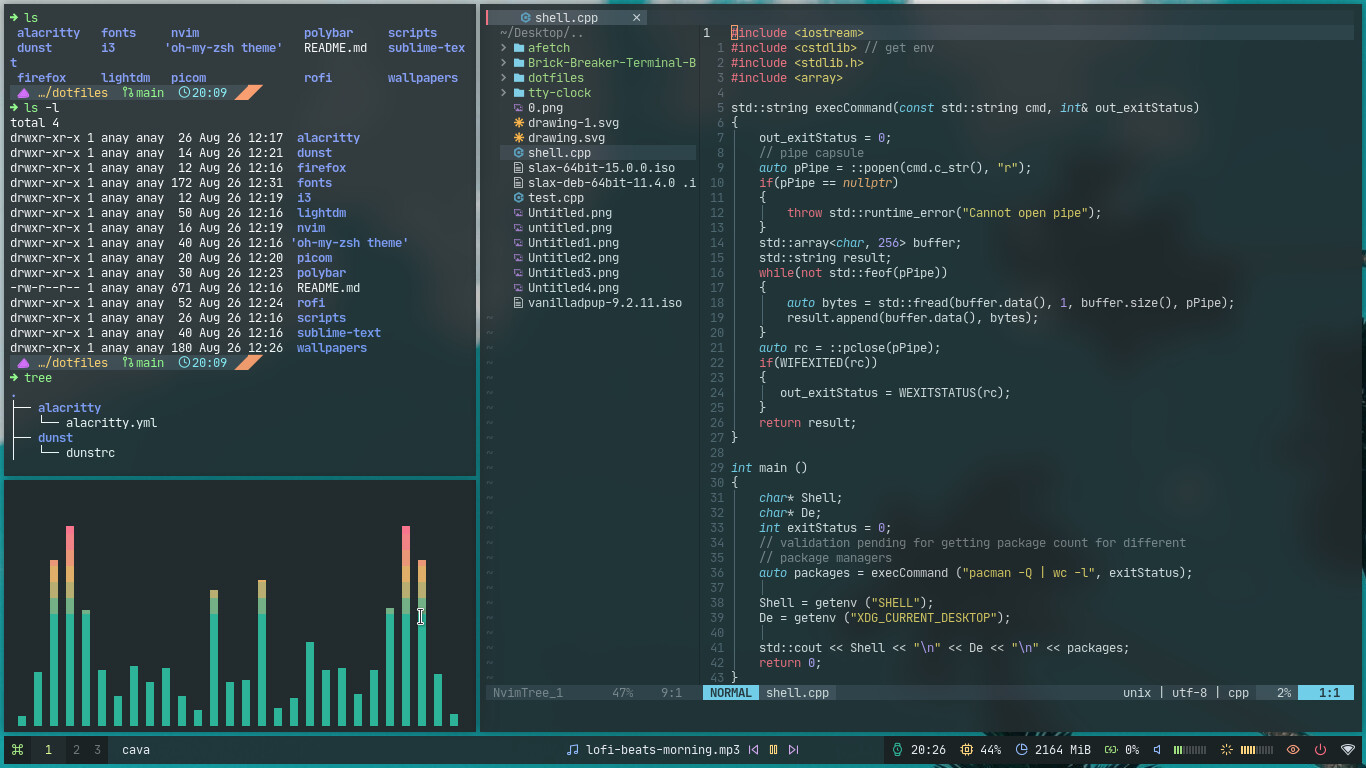Open the Wi-Fi network icon
1366x768 pixels.
(x=1347, y=749)
